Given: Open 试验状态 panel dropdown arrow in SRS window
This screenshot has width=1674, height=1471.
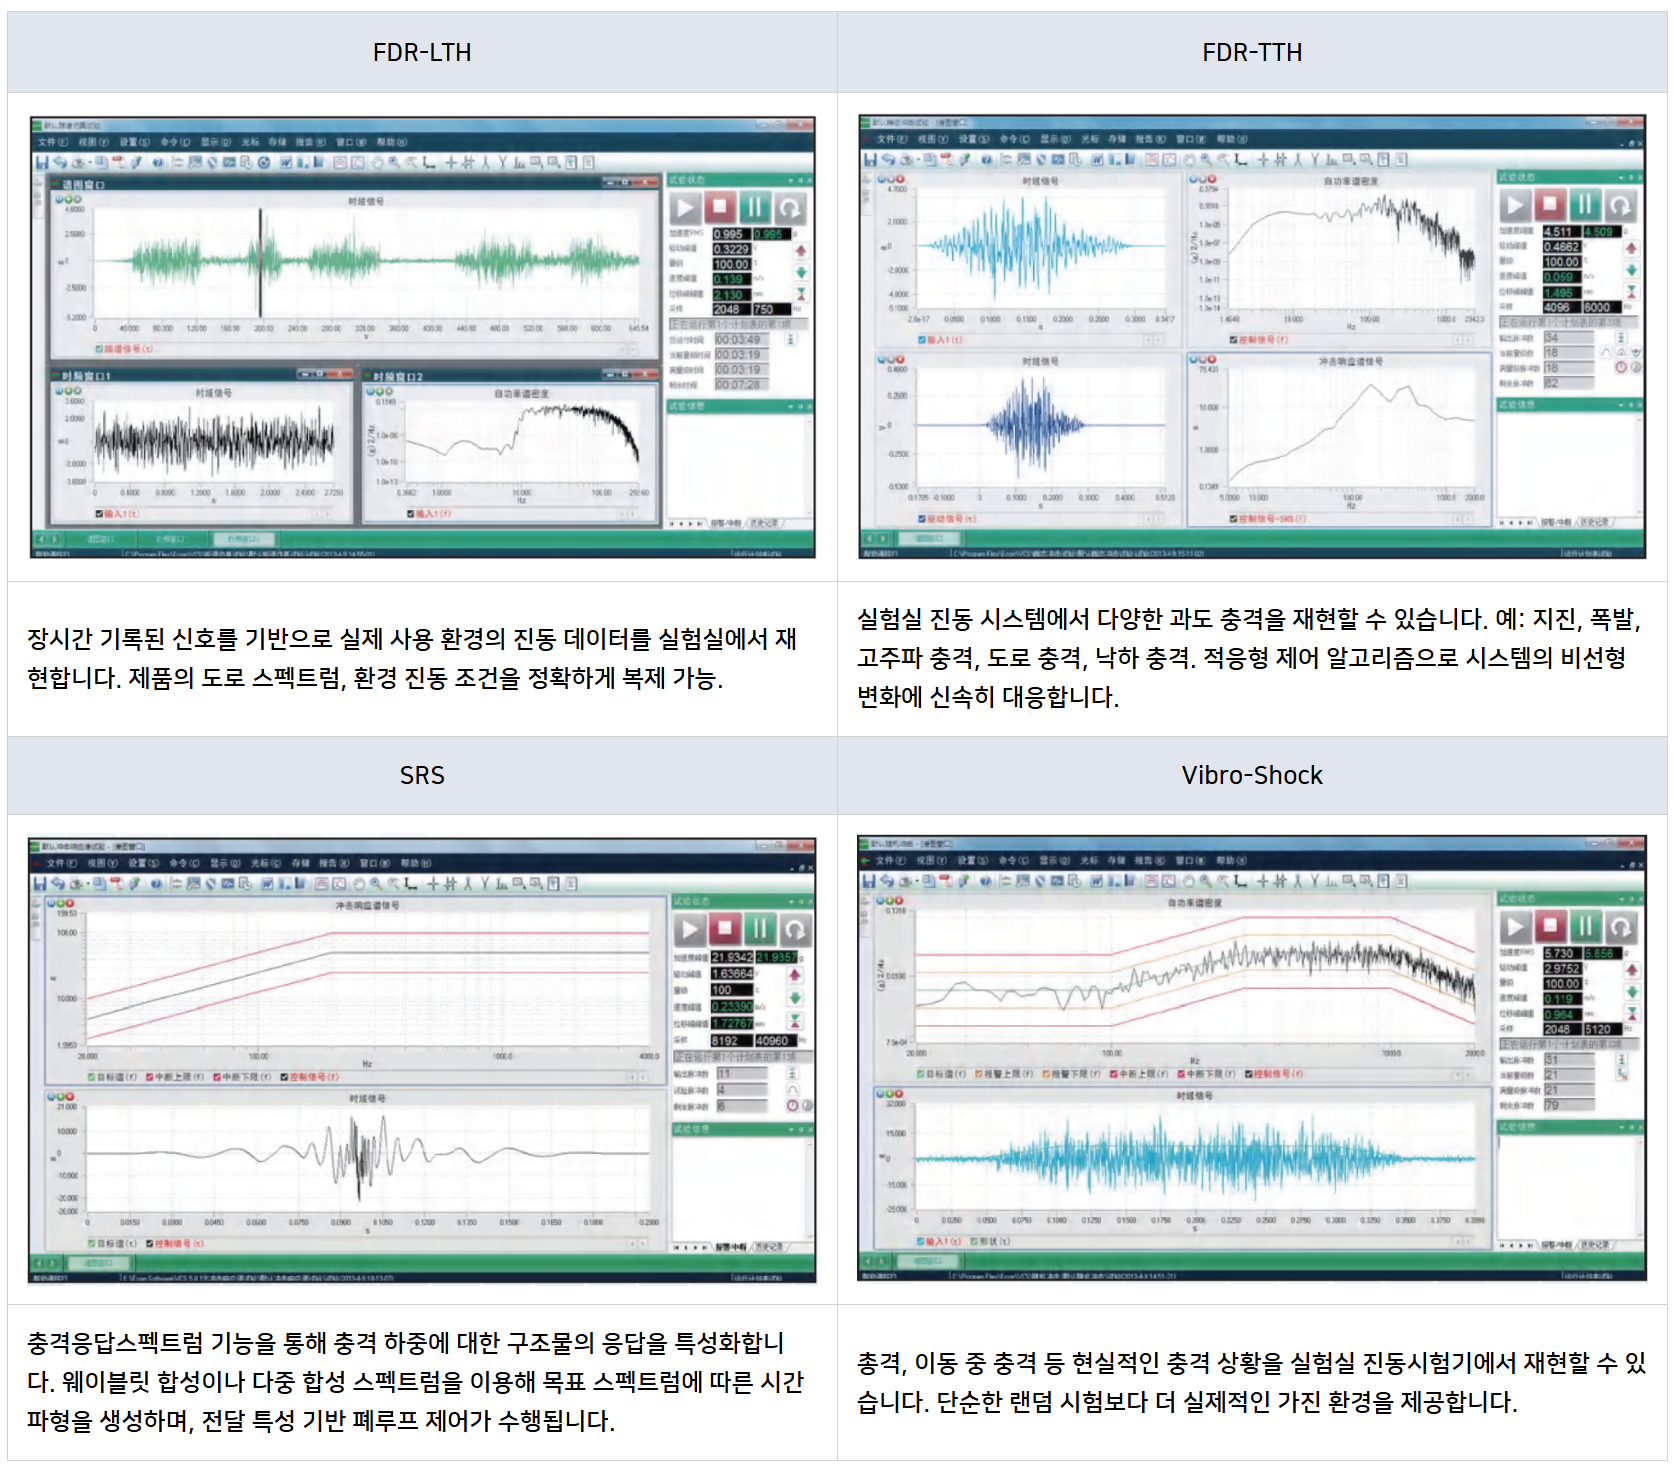Looking at the screenshot, I should (x=791, y=902).
